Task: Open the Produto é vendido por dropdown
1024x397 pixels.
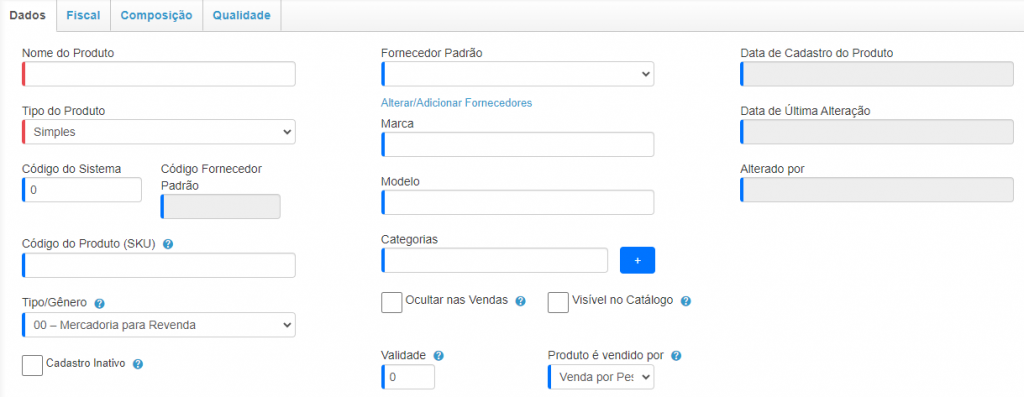Action: click(x=601, y=377)
